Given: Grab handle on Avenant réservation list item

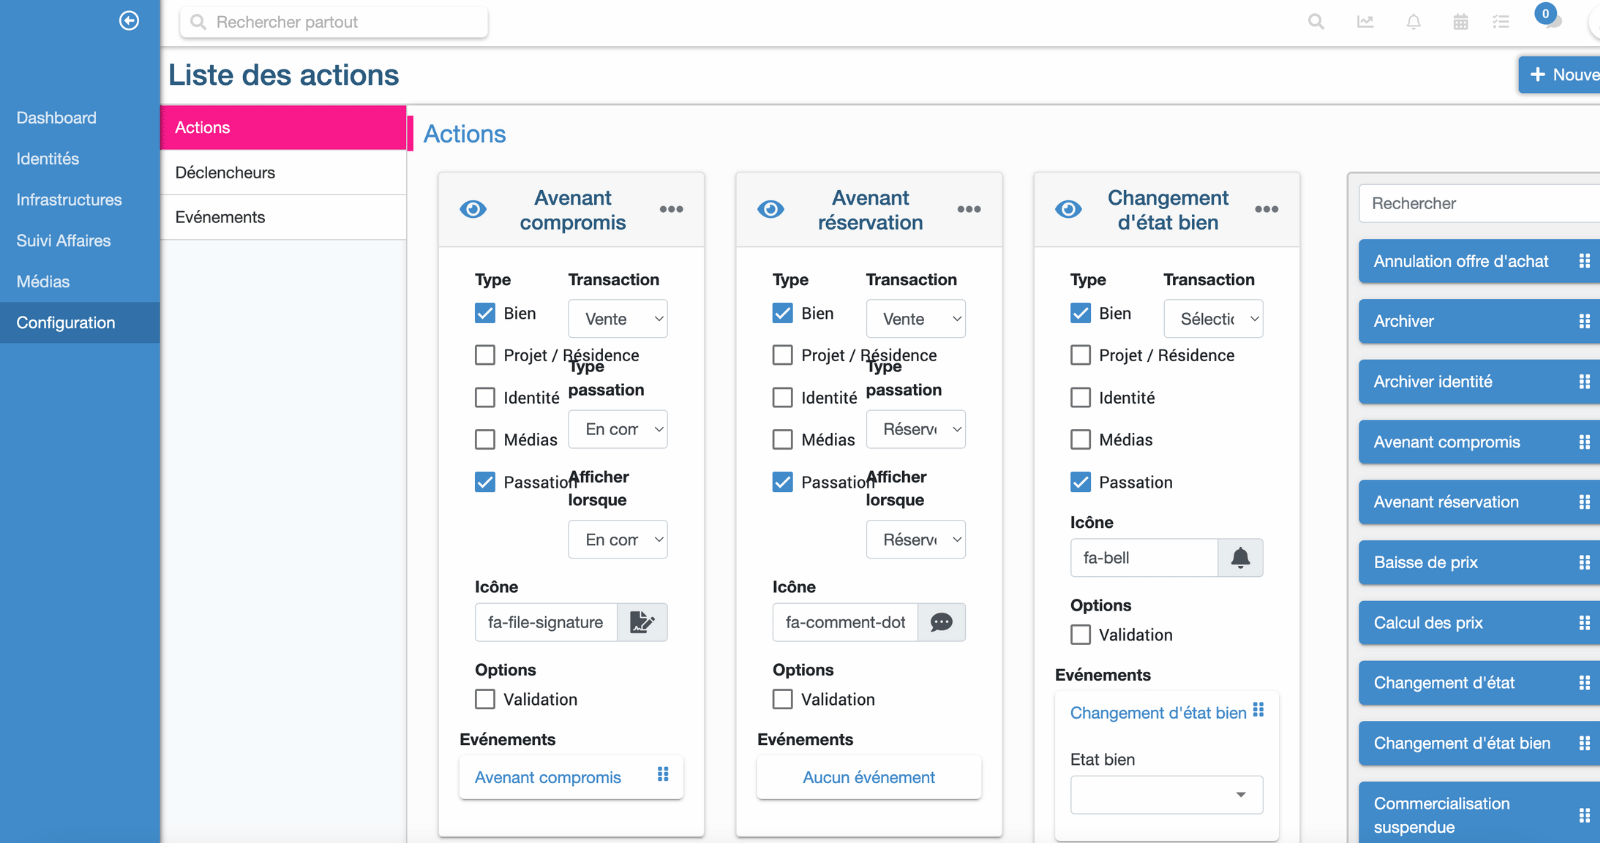Looking at the screenshot, I should 1584,502.
